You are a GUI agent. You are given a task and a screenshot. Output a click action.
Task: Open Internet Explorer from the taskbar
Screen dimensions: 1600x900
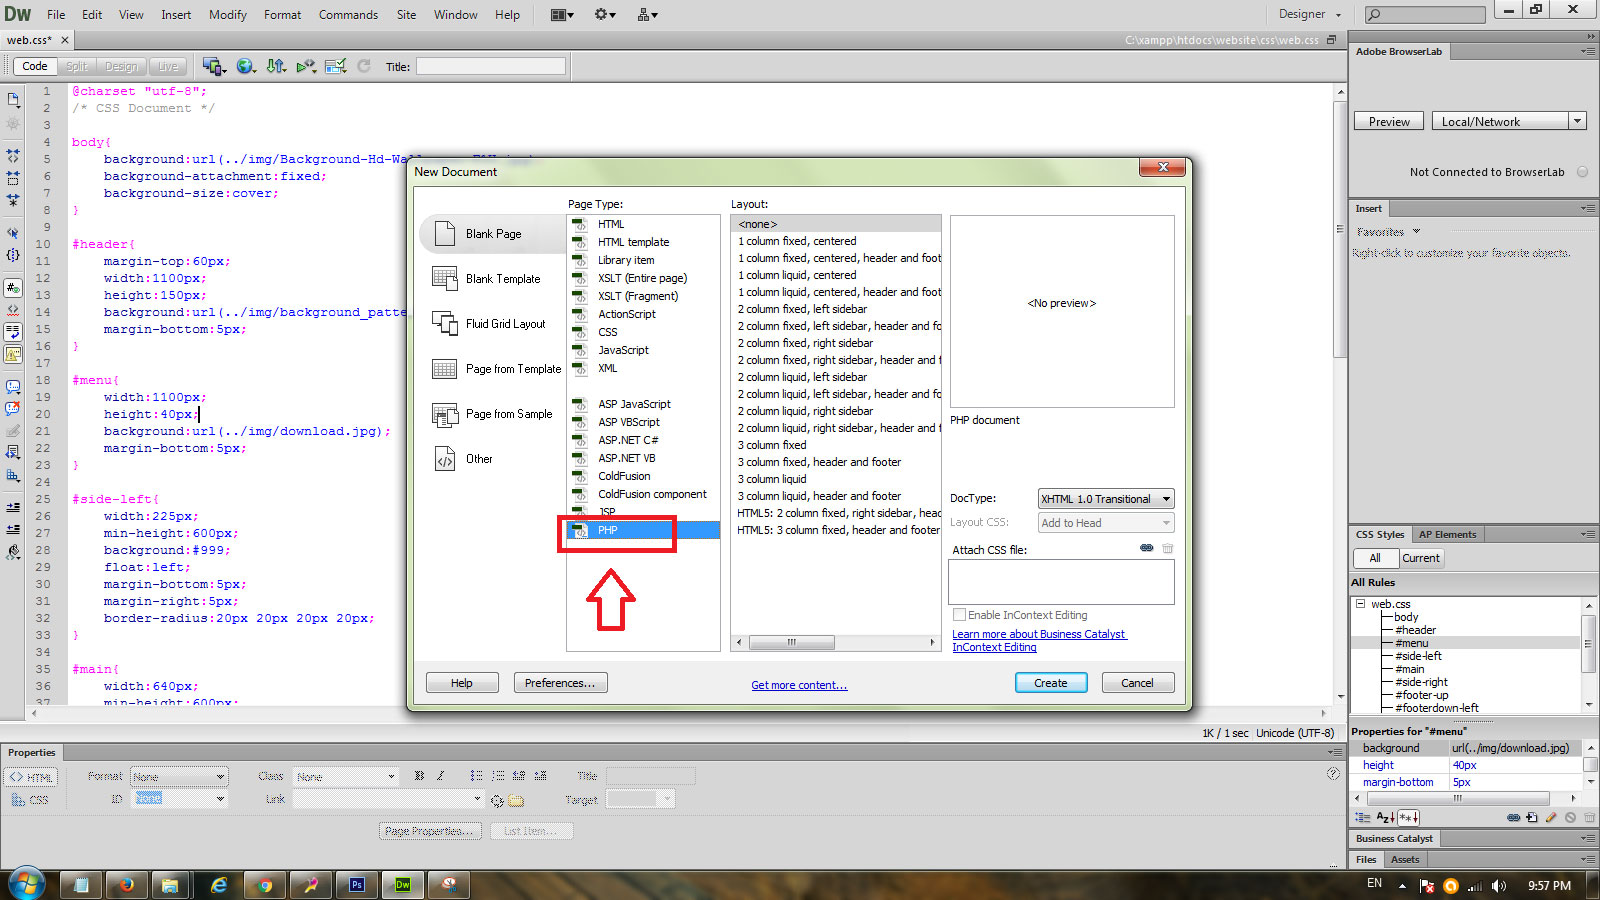tap(219, 885)
